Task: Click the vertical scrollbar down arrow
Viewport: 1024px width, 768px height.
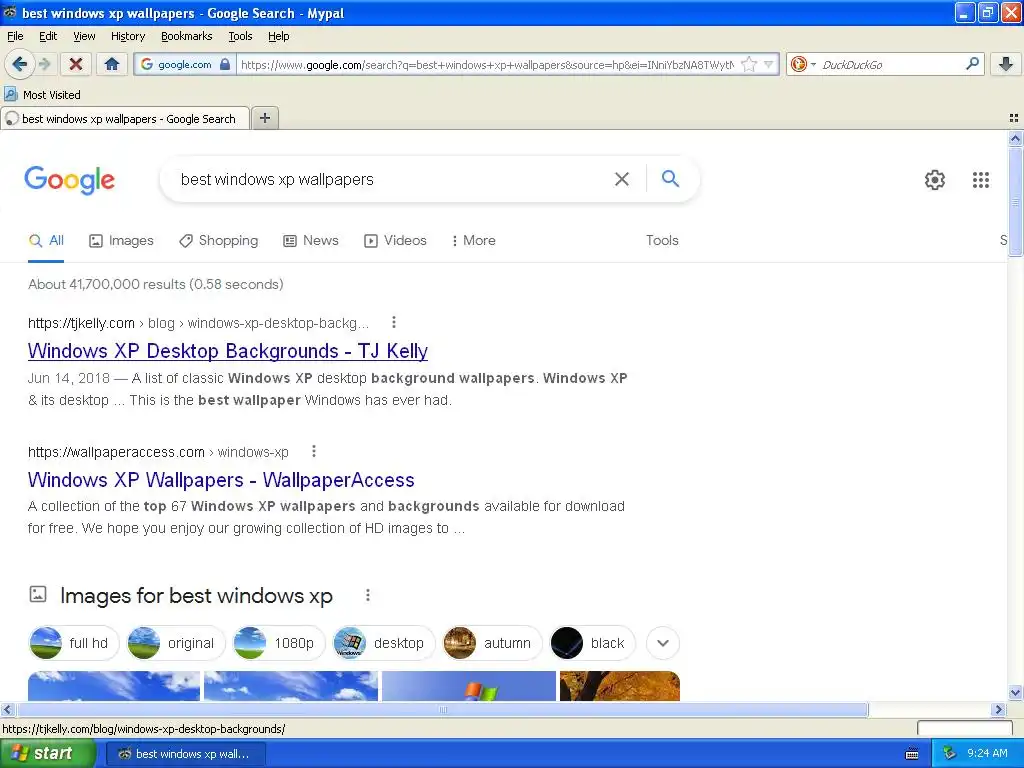Action: coord(1015,693)
